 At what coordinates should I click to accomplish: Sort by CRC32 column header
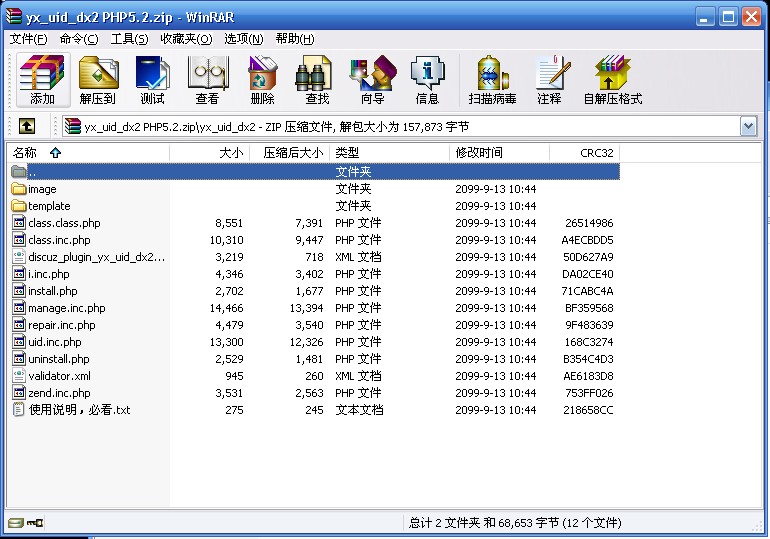pos(584,153)
